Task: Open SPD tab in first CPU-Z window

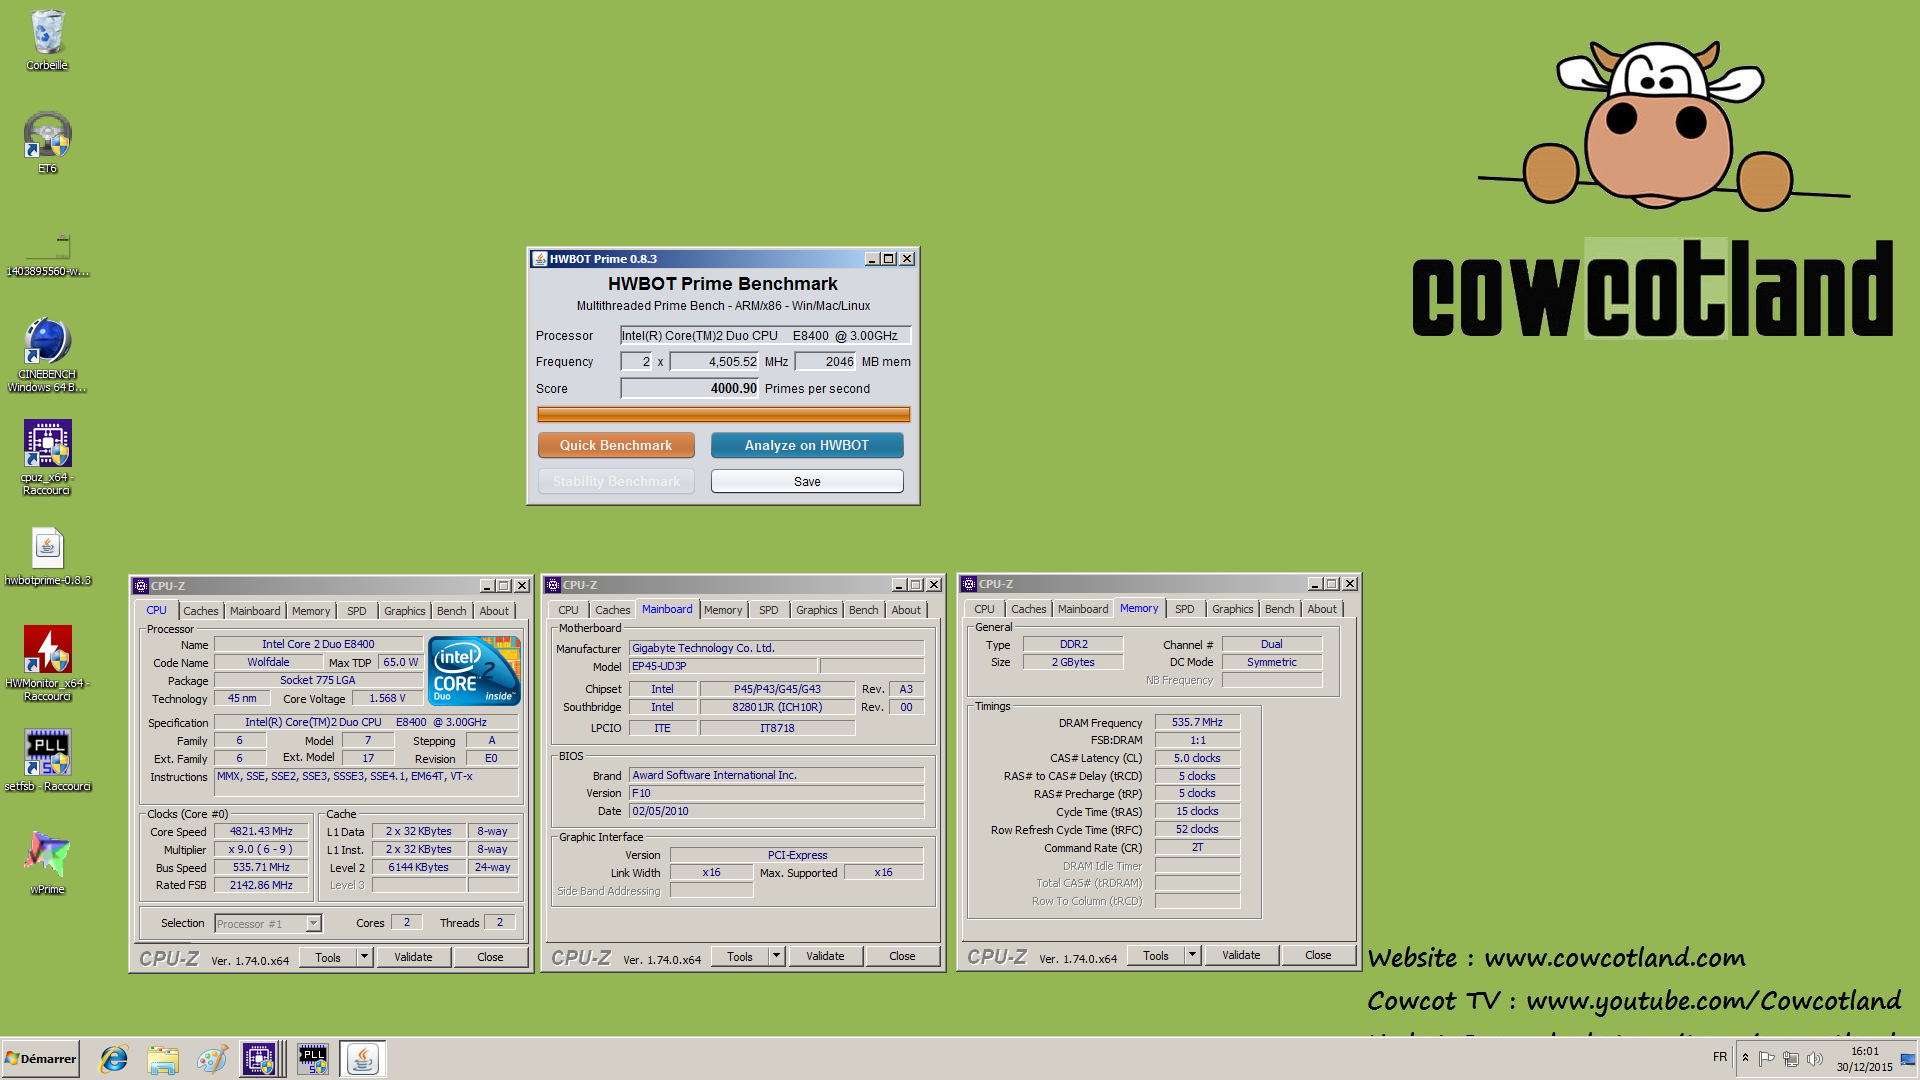Action: point(356,611)
